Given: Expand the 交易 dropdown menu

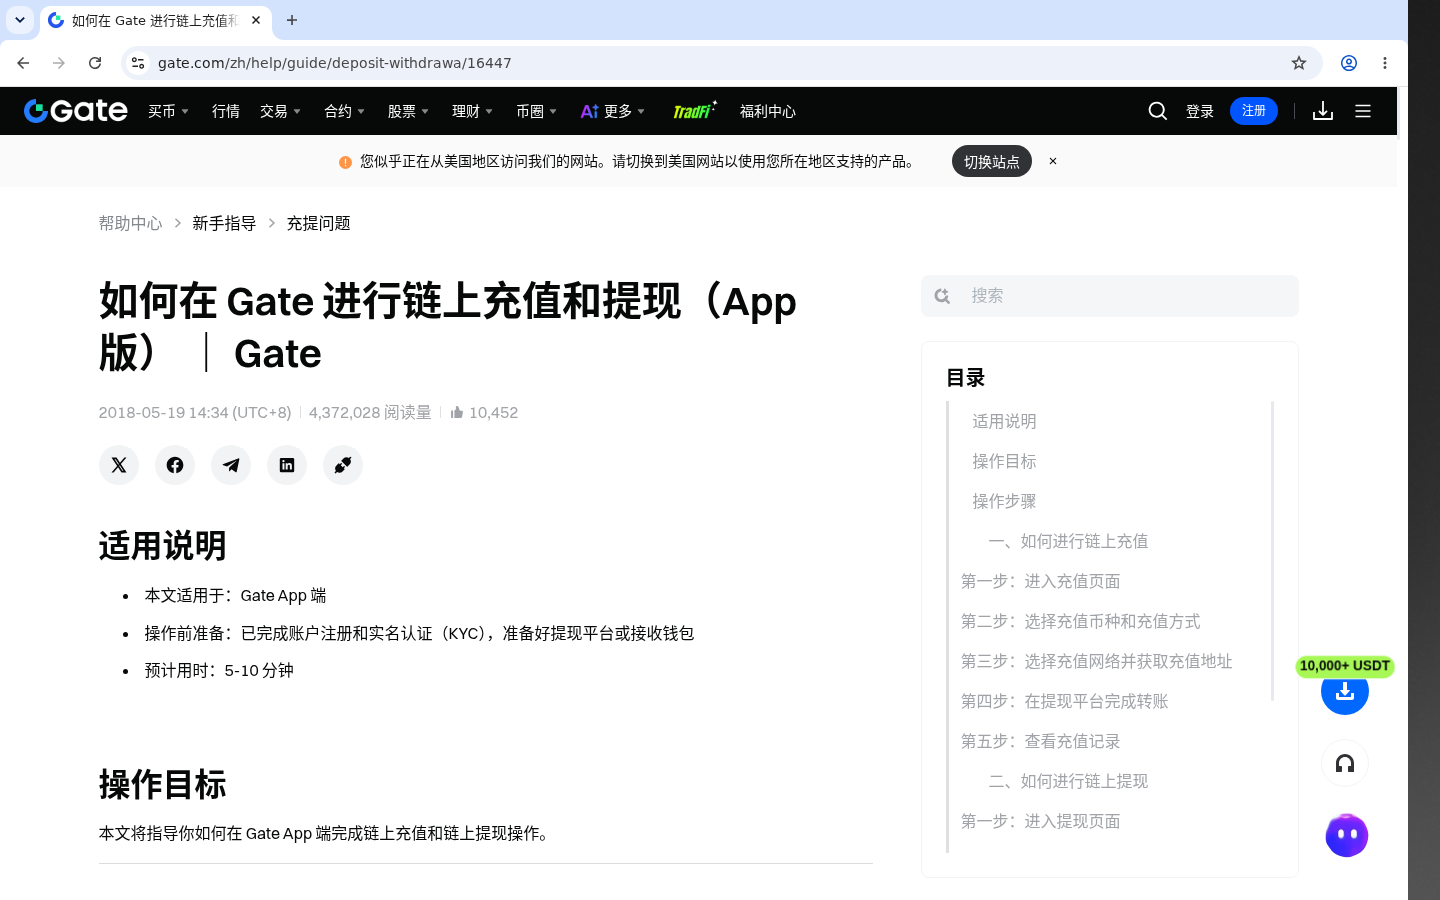Looking at the screenshot, I should click(281, 111).
